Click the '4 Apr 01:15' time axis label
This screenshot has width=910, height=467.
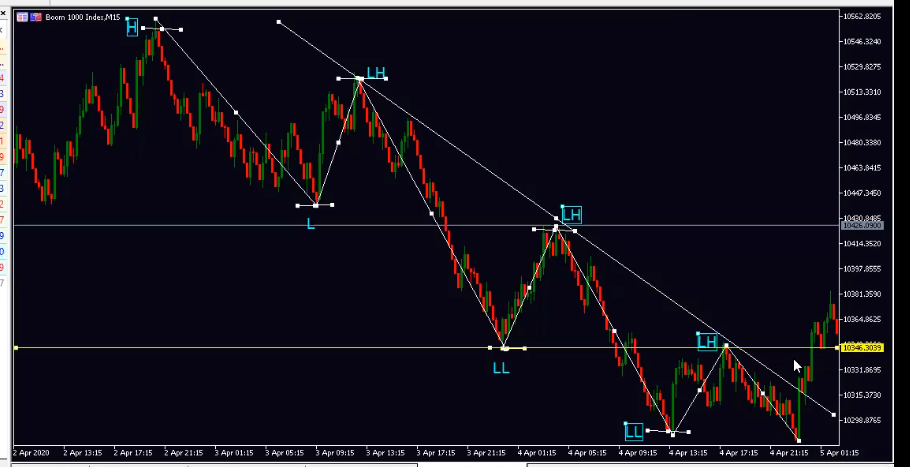pos(535,452)
